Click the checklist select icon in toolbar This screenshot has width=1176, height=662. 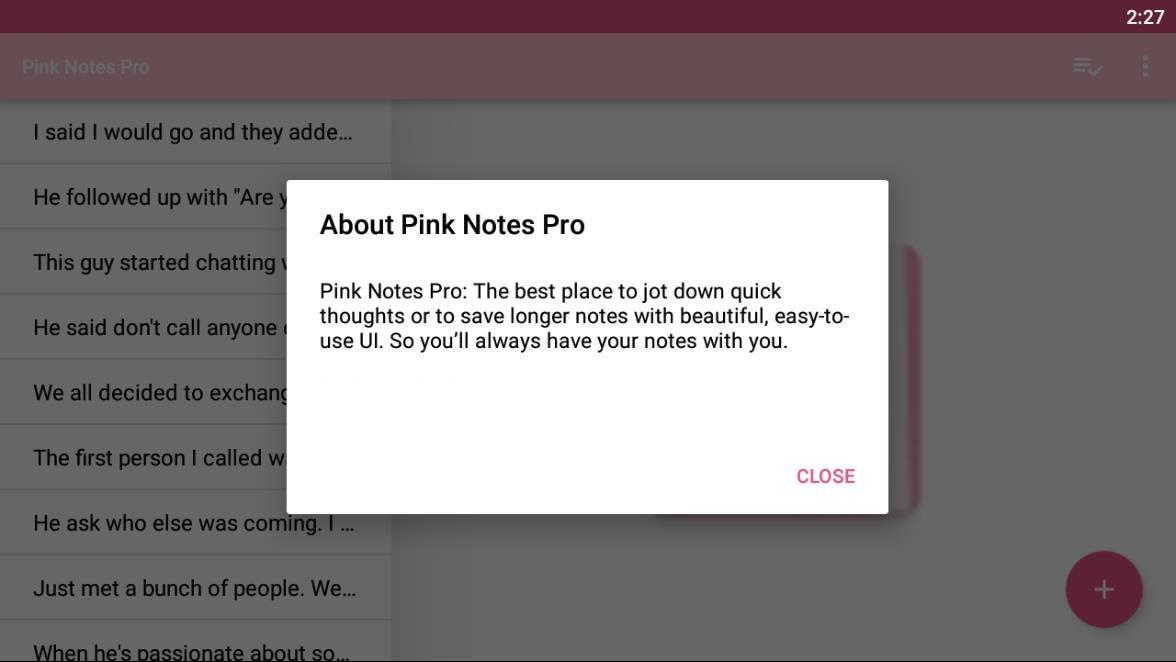tap(1087, 67)
